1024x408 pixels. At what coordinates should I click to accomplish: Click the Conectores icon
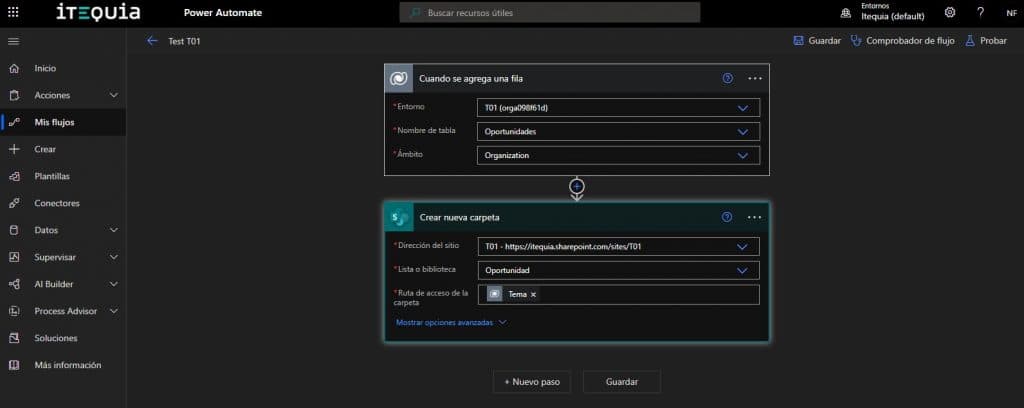click(14, 203)
